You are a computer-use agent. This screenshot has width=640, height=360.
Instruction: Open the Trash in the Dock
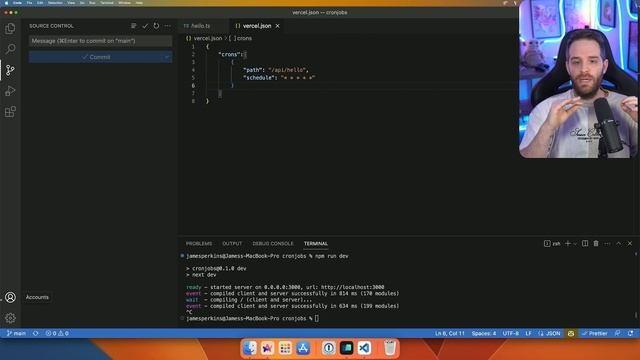coord(390,348)
